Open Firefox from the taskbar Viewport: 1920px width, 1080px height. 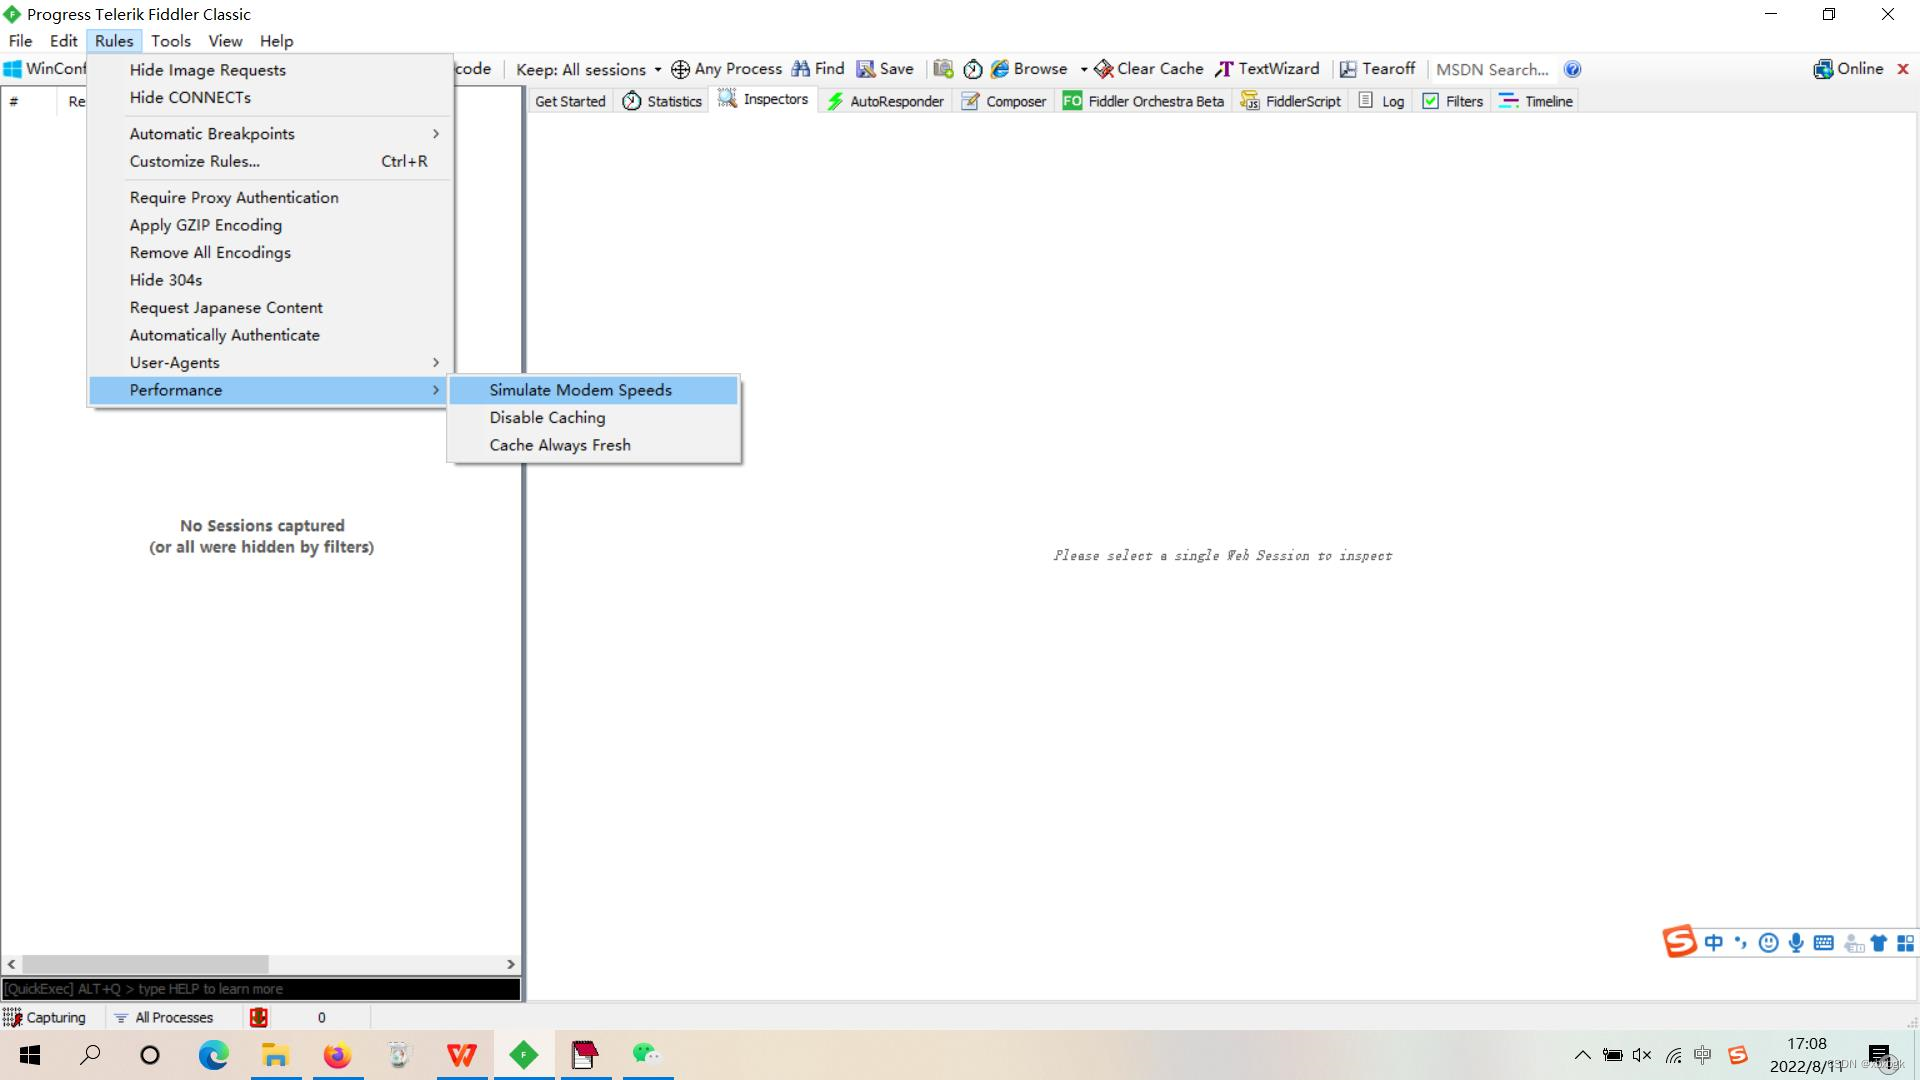point(337,1055)
